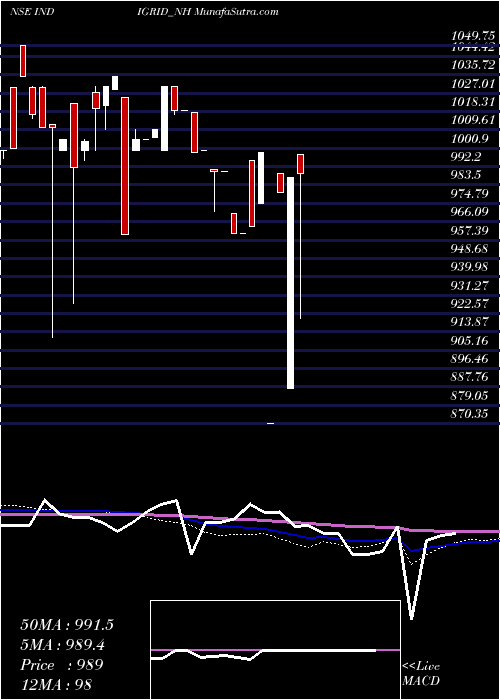Click the 5MA : 989.4 readout
This screenshot has width=500, height=700.
63,645
